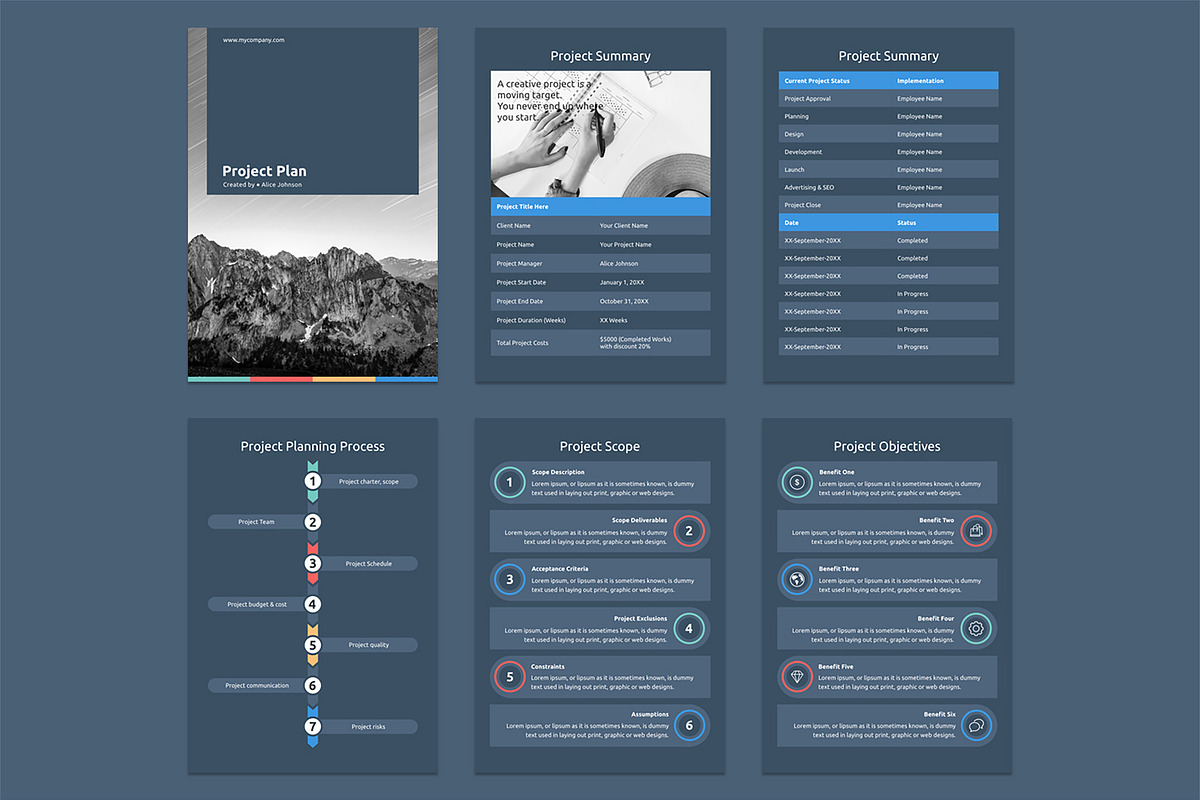Expand the yellow chevron above Project quality

[x=313, y=628]
